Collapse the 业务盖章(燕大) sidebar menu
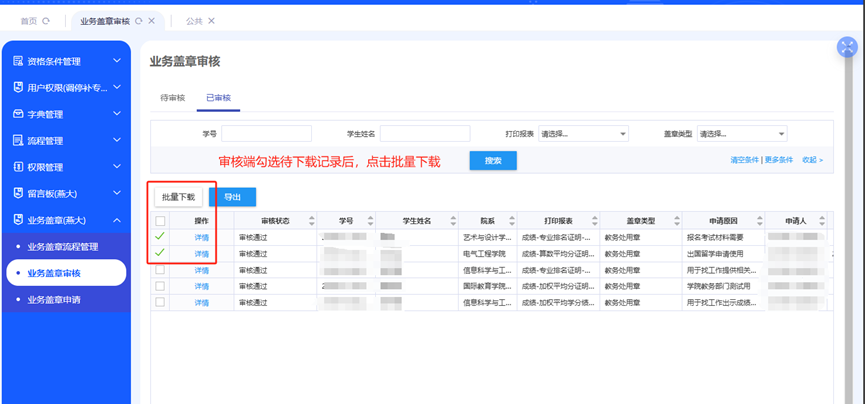Screen dimensions: 865x404 [x=117, y=220]
